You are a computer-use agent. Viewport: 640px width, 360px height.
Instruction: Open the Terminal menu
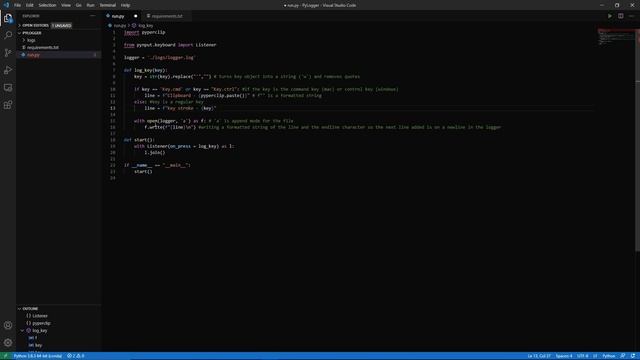108,5
